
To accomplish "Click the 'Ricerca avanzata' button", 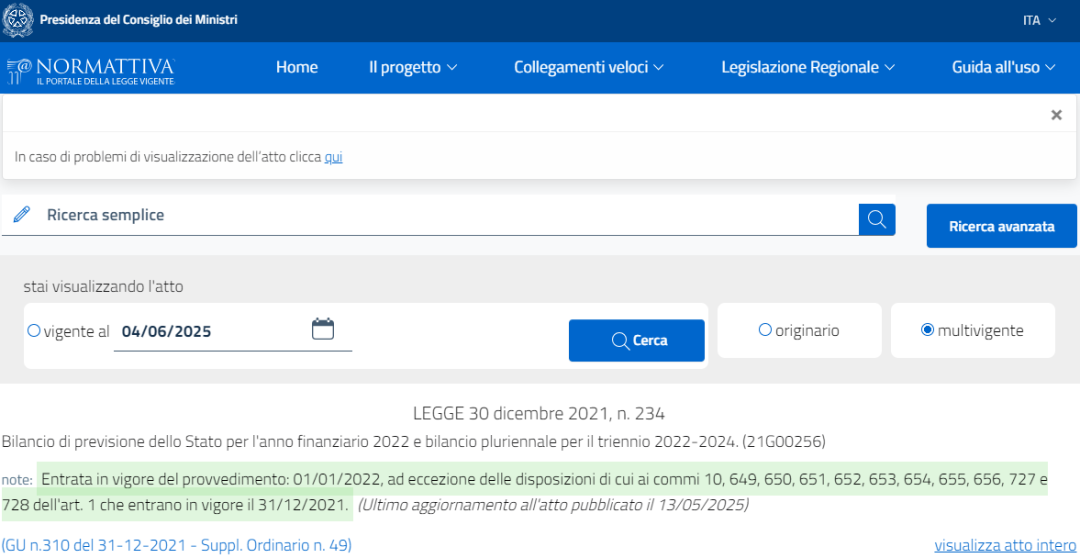I will click(1001, 226).
